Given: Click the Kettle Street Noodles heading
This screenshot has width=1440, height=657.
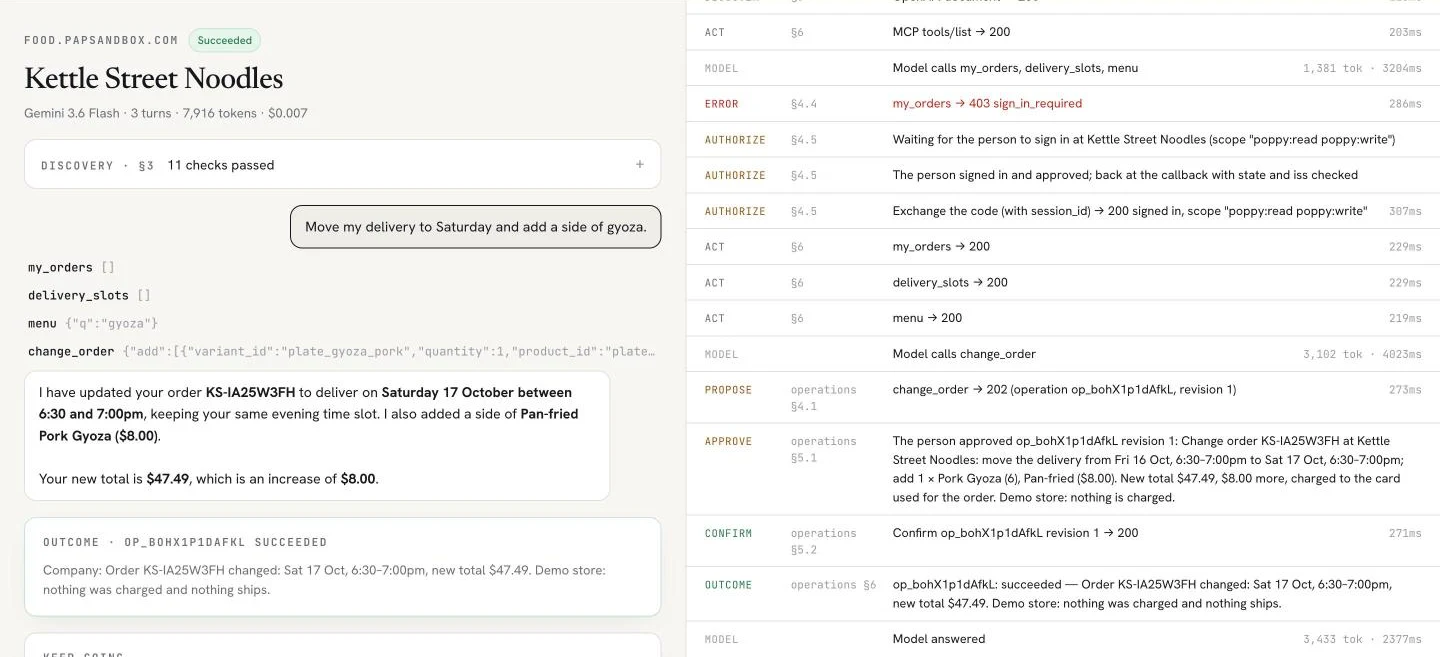Looking at the screenshot, I should (x=153, y=78).
